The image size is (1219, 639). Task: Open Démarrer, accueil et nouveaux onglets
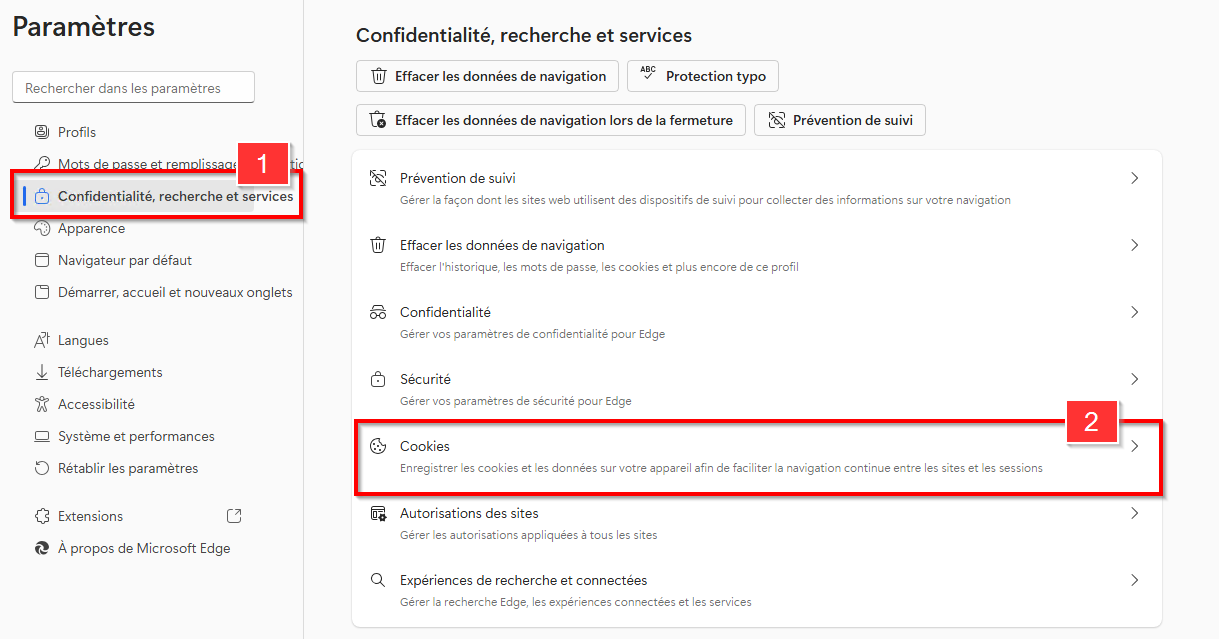tap(174, 292)
